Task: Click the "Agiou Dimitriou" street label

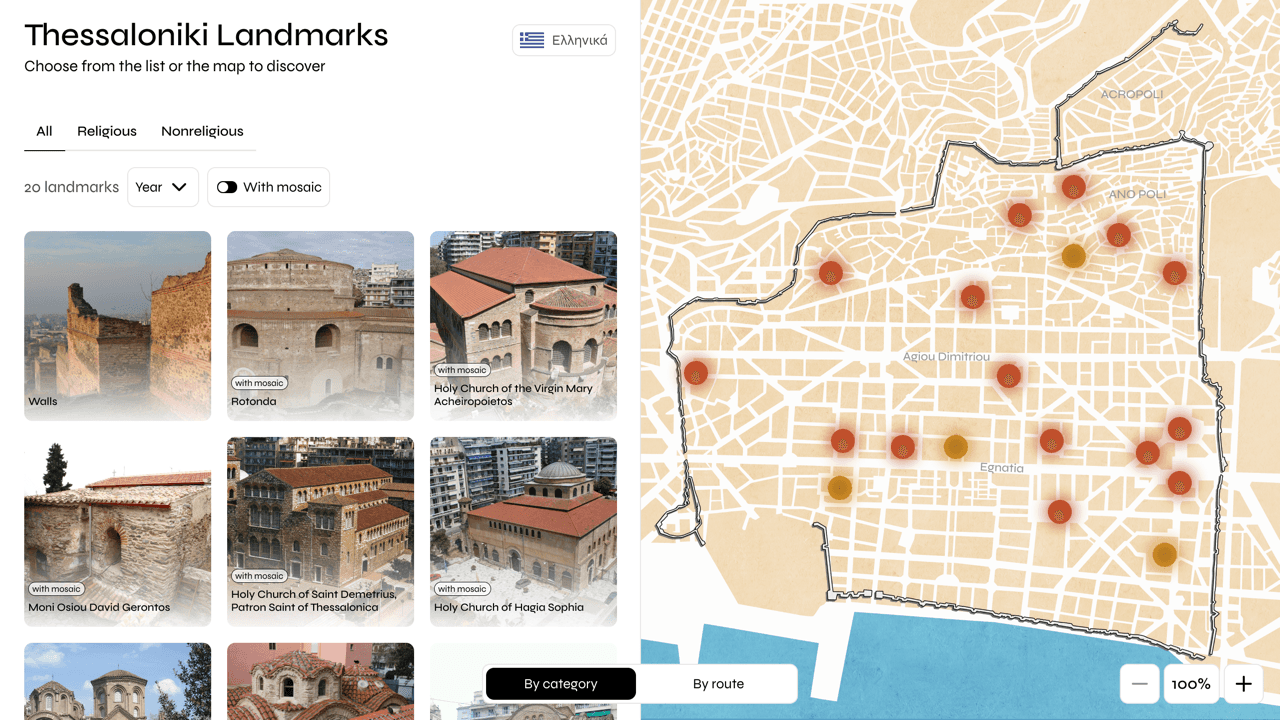Action: (946, 356)
